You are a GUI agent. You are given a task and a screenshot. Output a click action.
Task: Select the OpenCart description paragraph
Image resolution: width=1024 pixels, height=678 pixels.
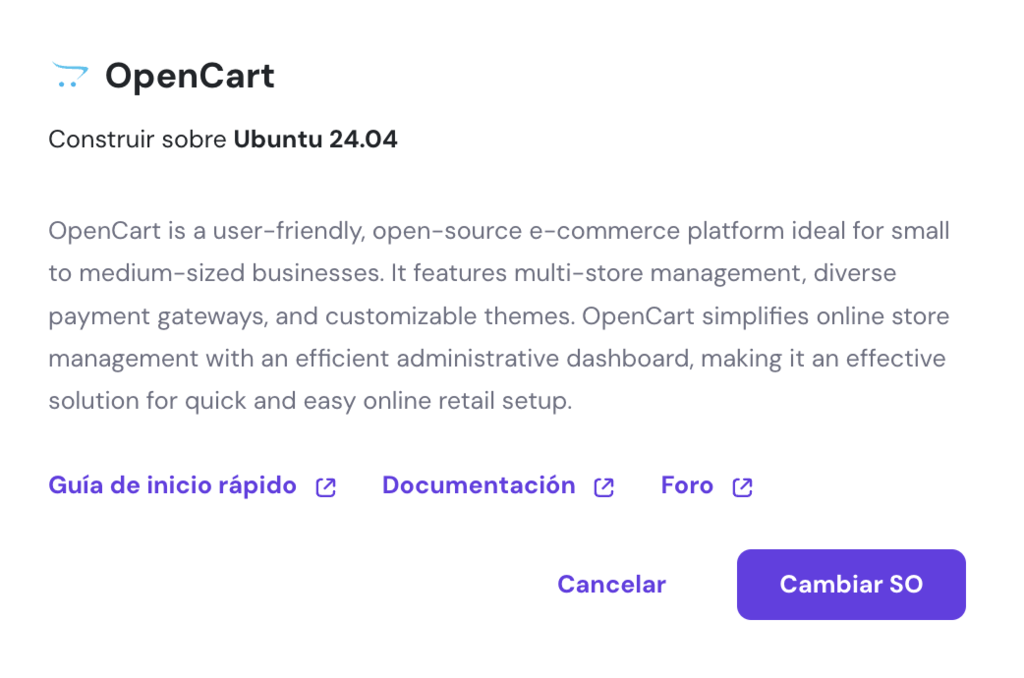[x=498, y=315]
